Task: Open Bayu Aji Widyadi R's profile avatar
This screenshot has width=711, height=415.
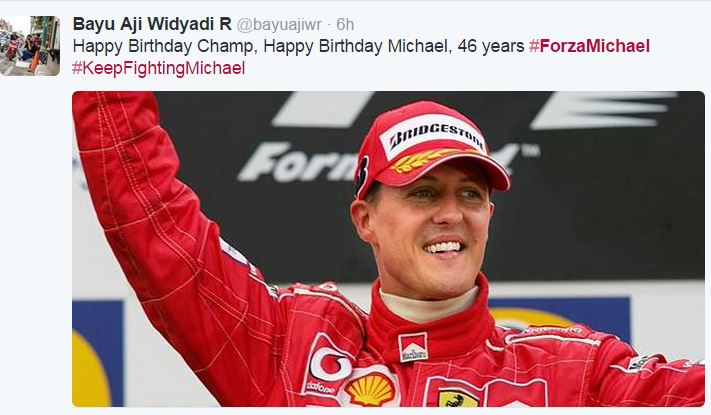Action: (29, 45)
